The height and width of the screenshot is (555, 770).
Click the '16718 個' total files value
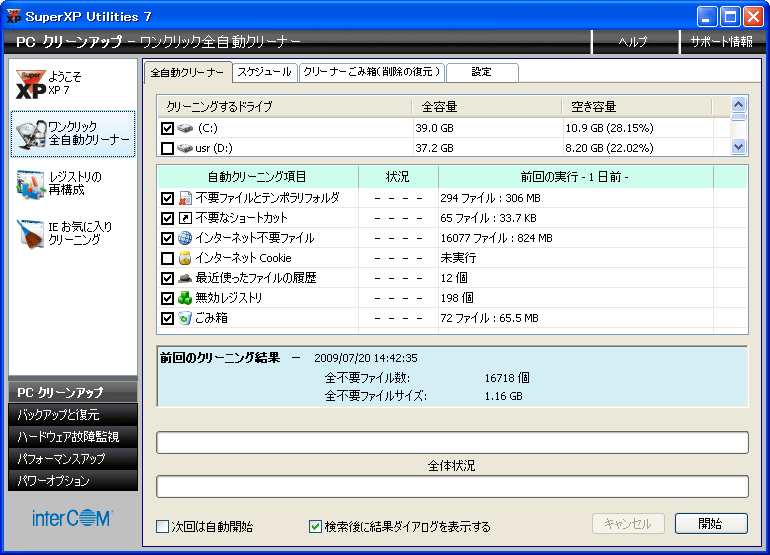pyautogui.click(x=507, y=378)
